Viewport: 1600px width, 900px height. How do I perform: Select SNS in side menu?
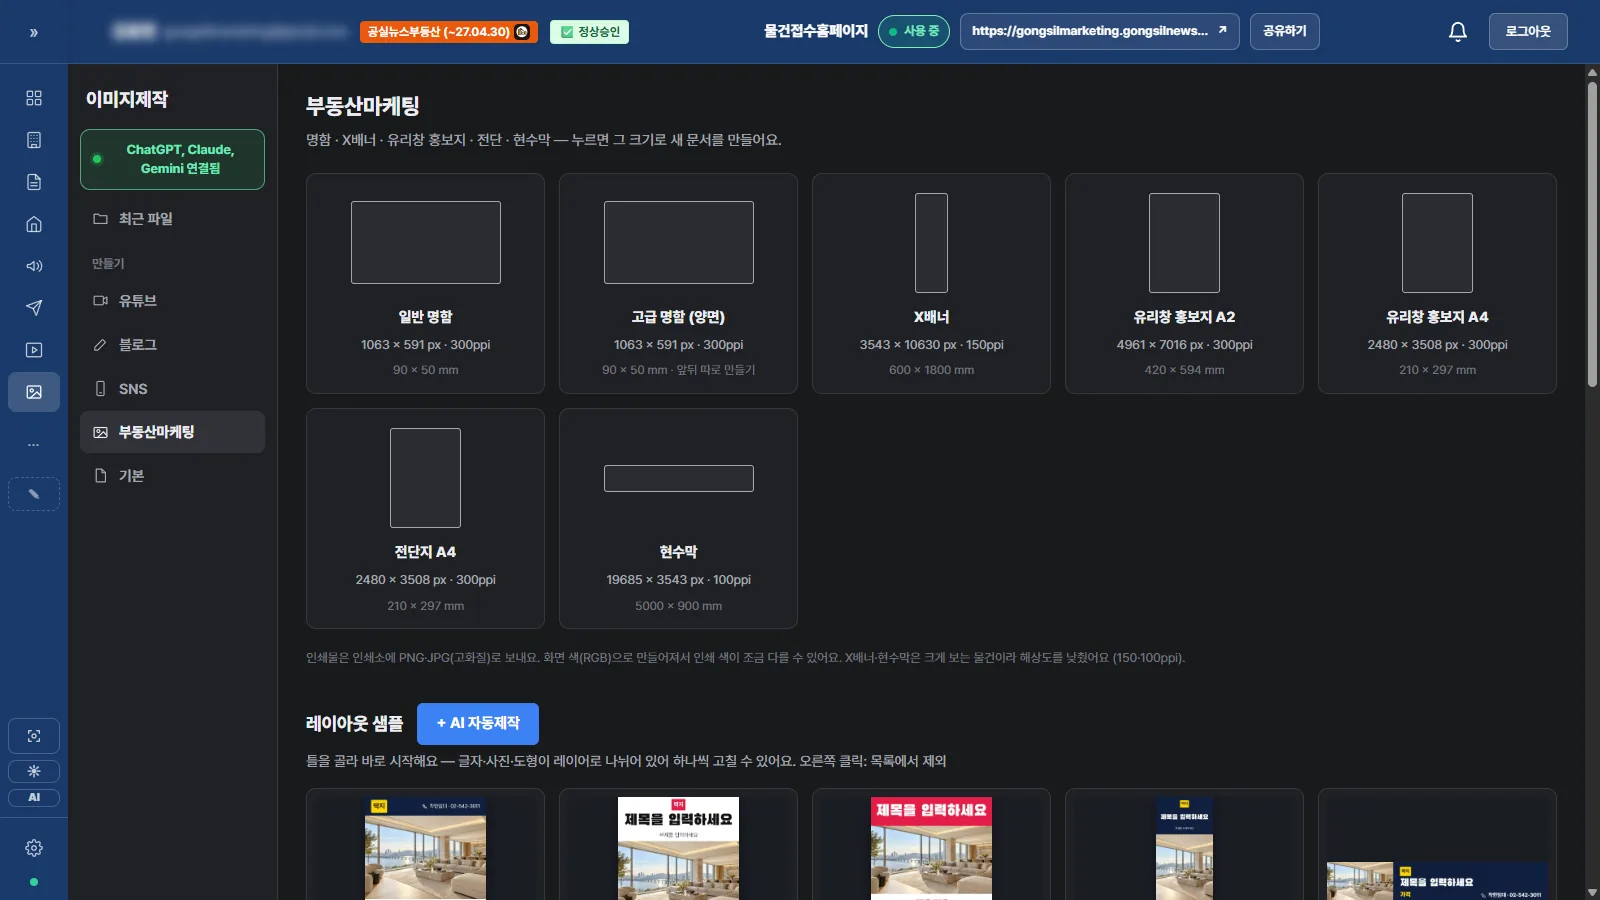point(172,389)
